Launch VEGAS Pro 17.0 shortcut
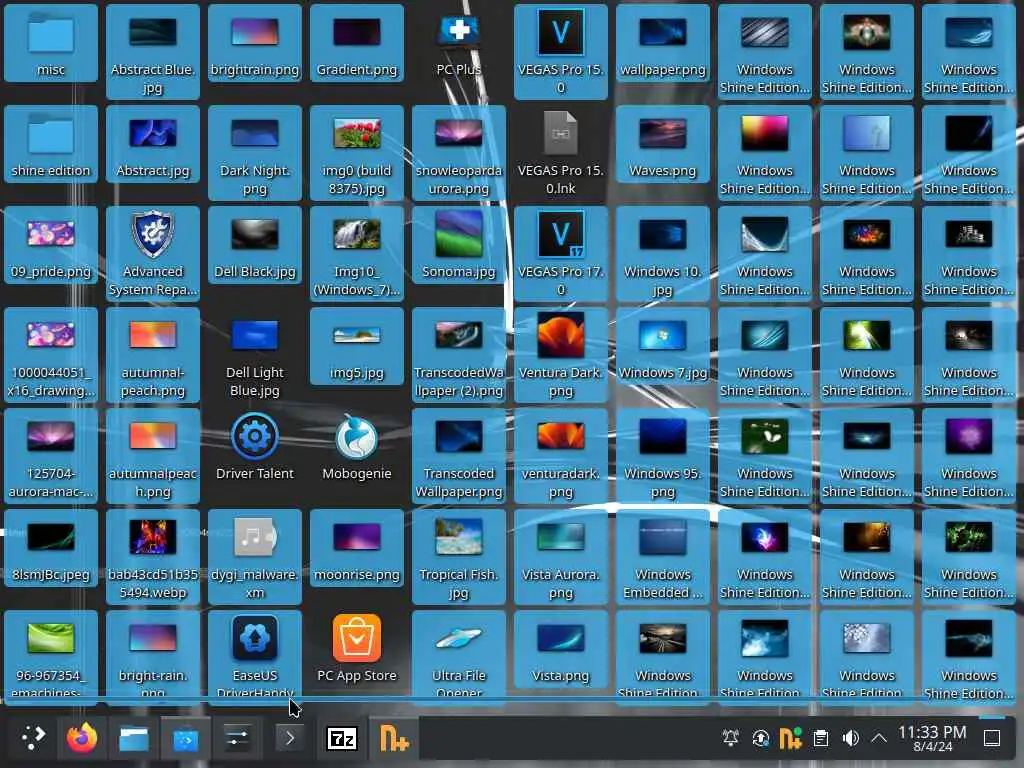1024x768 pixels. point(560,253)
